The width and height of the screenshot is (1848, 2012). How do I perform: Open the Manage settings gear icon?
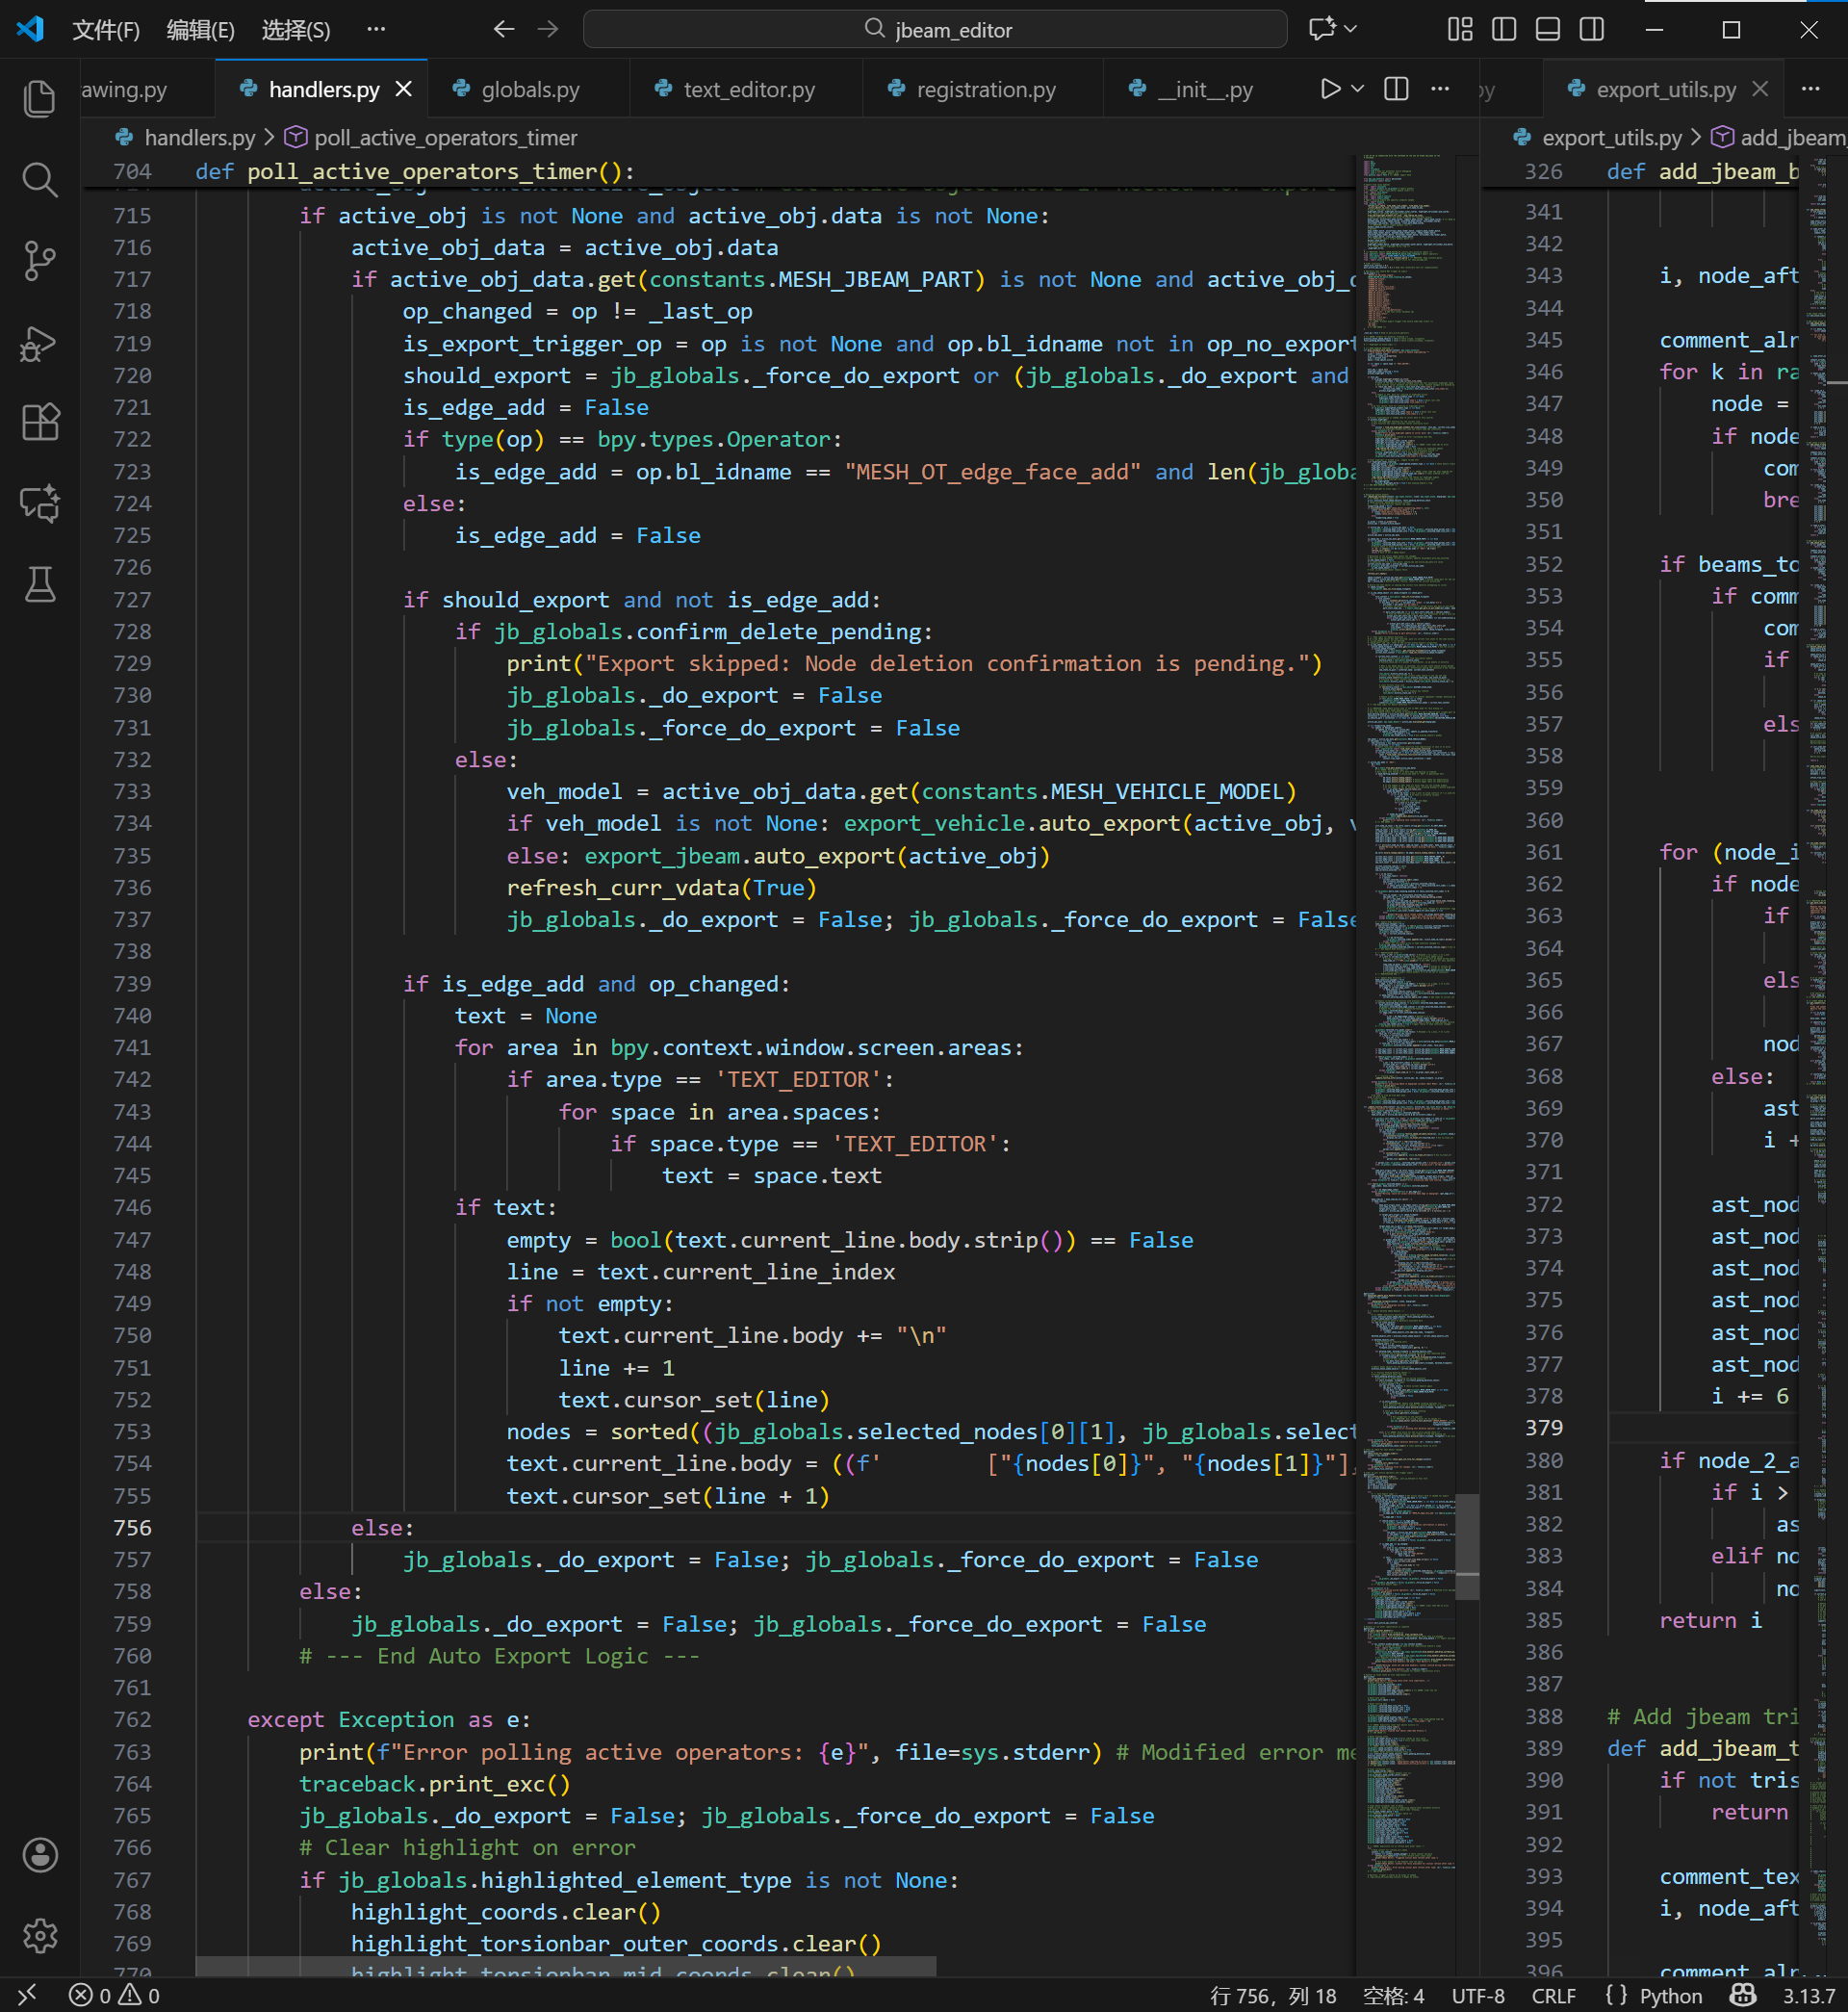(39, 1936)
